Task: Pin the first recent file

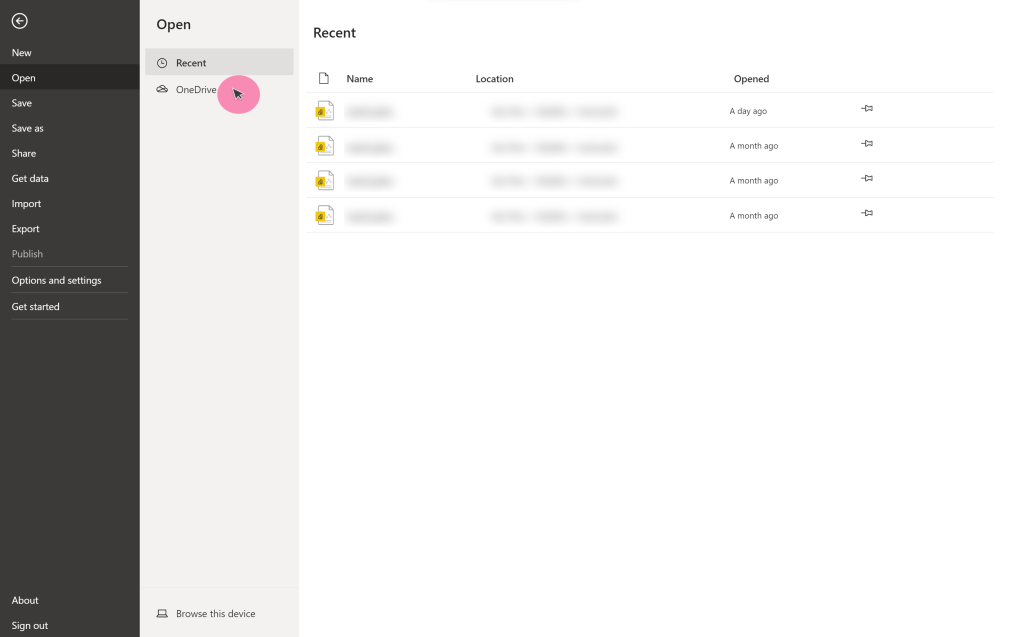Action: click(x=866, y=107)
